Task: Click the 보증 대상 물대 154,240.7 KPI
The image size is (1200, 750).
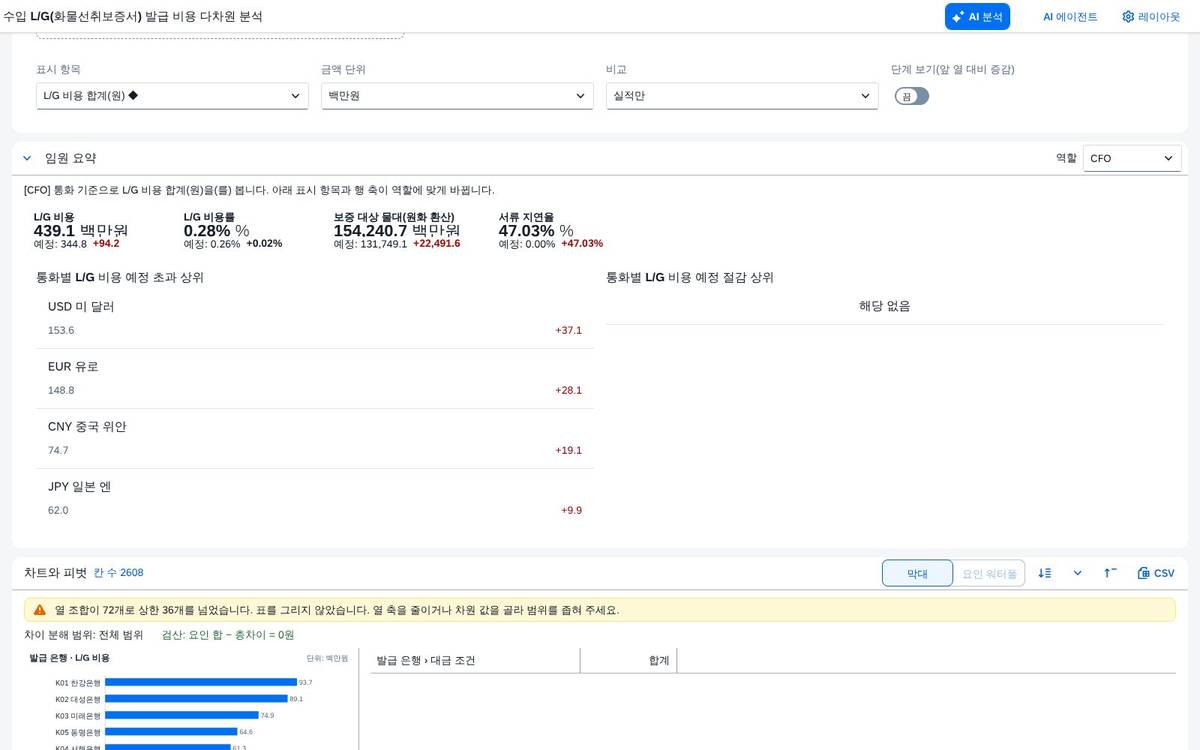Action: pyautogui.click(x=397, y=230)
